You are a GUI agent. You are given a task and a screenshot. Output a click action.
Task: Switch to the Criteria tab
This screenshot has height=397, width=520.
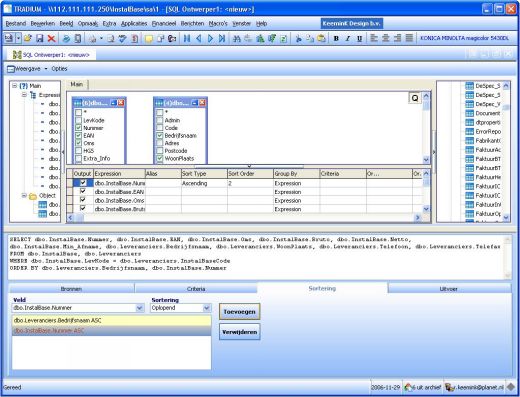(x=196, y=289)
